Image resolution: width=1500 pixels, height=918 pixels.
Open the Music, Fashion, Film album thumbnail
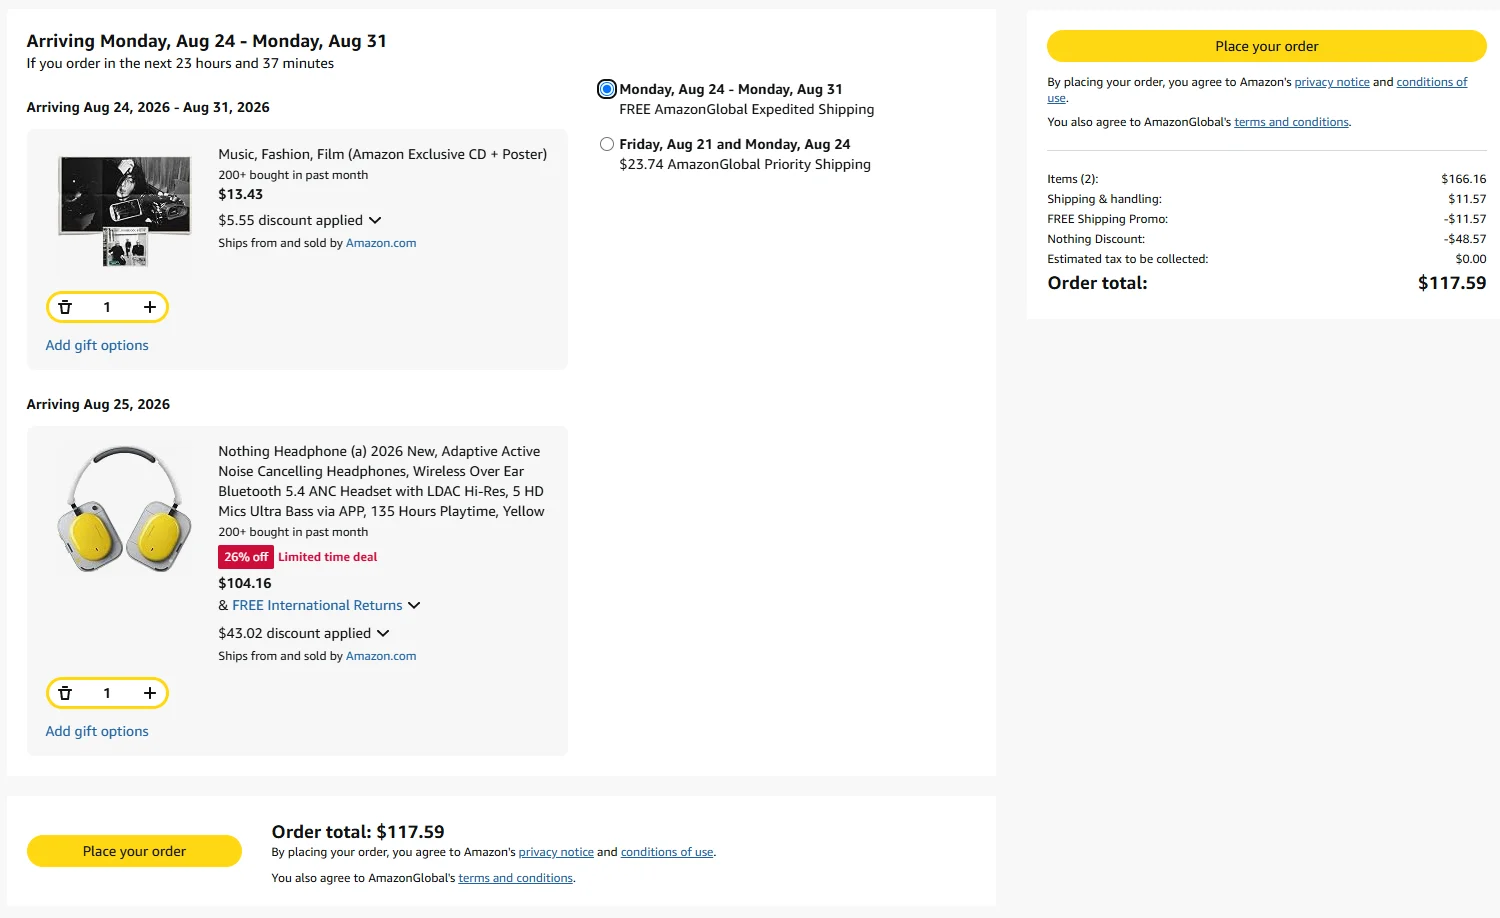coord(125,210)
